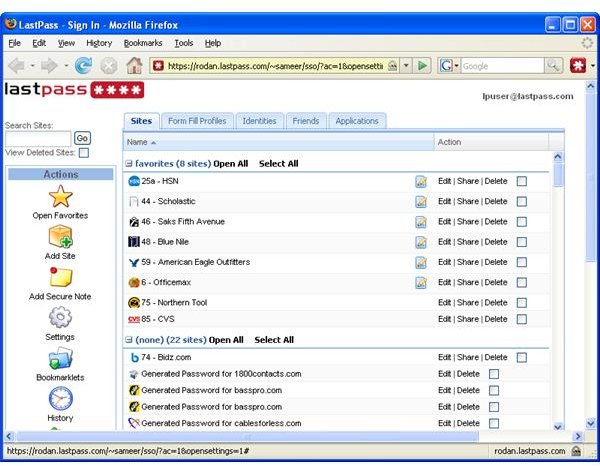Click the CVS site favicon
Screen dimensions: 600x466
(134, 319)
